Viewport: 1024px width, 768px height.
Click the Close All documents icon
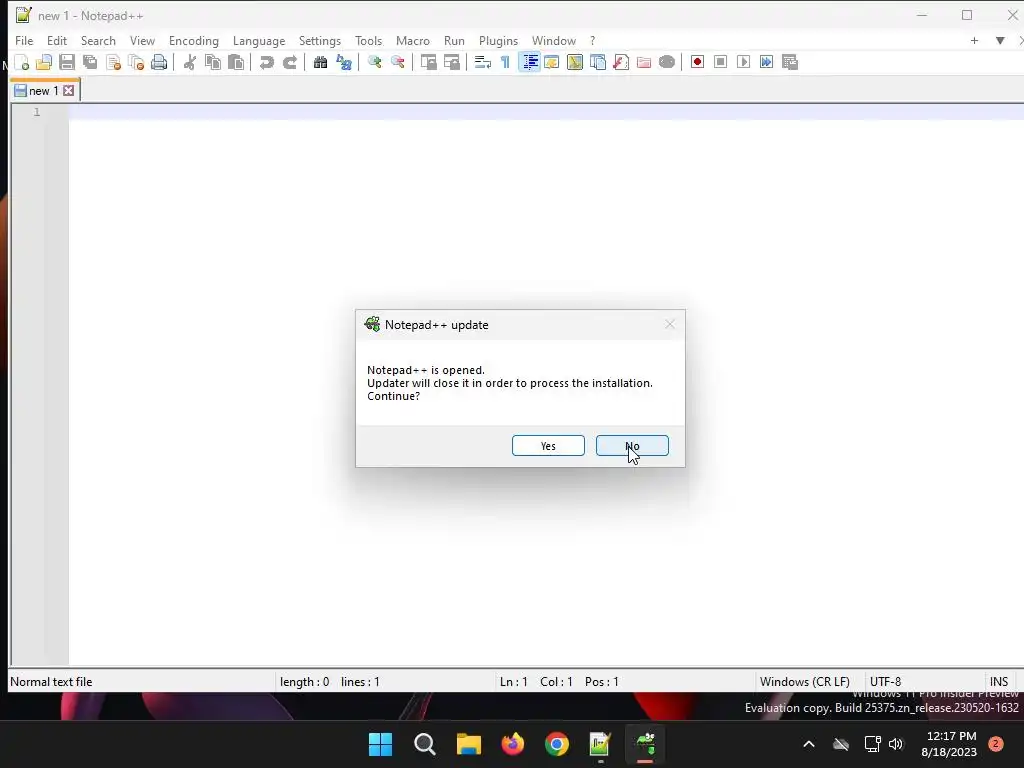click(136, 62)
